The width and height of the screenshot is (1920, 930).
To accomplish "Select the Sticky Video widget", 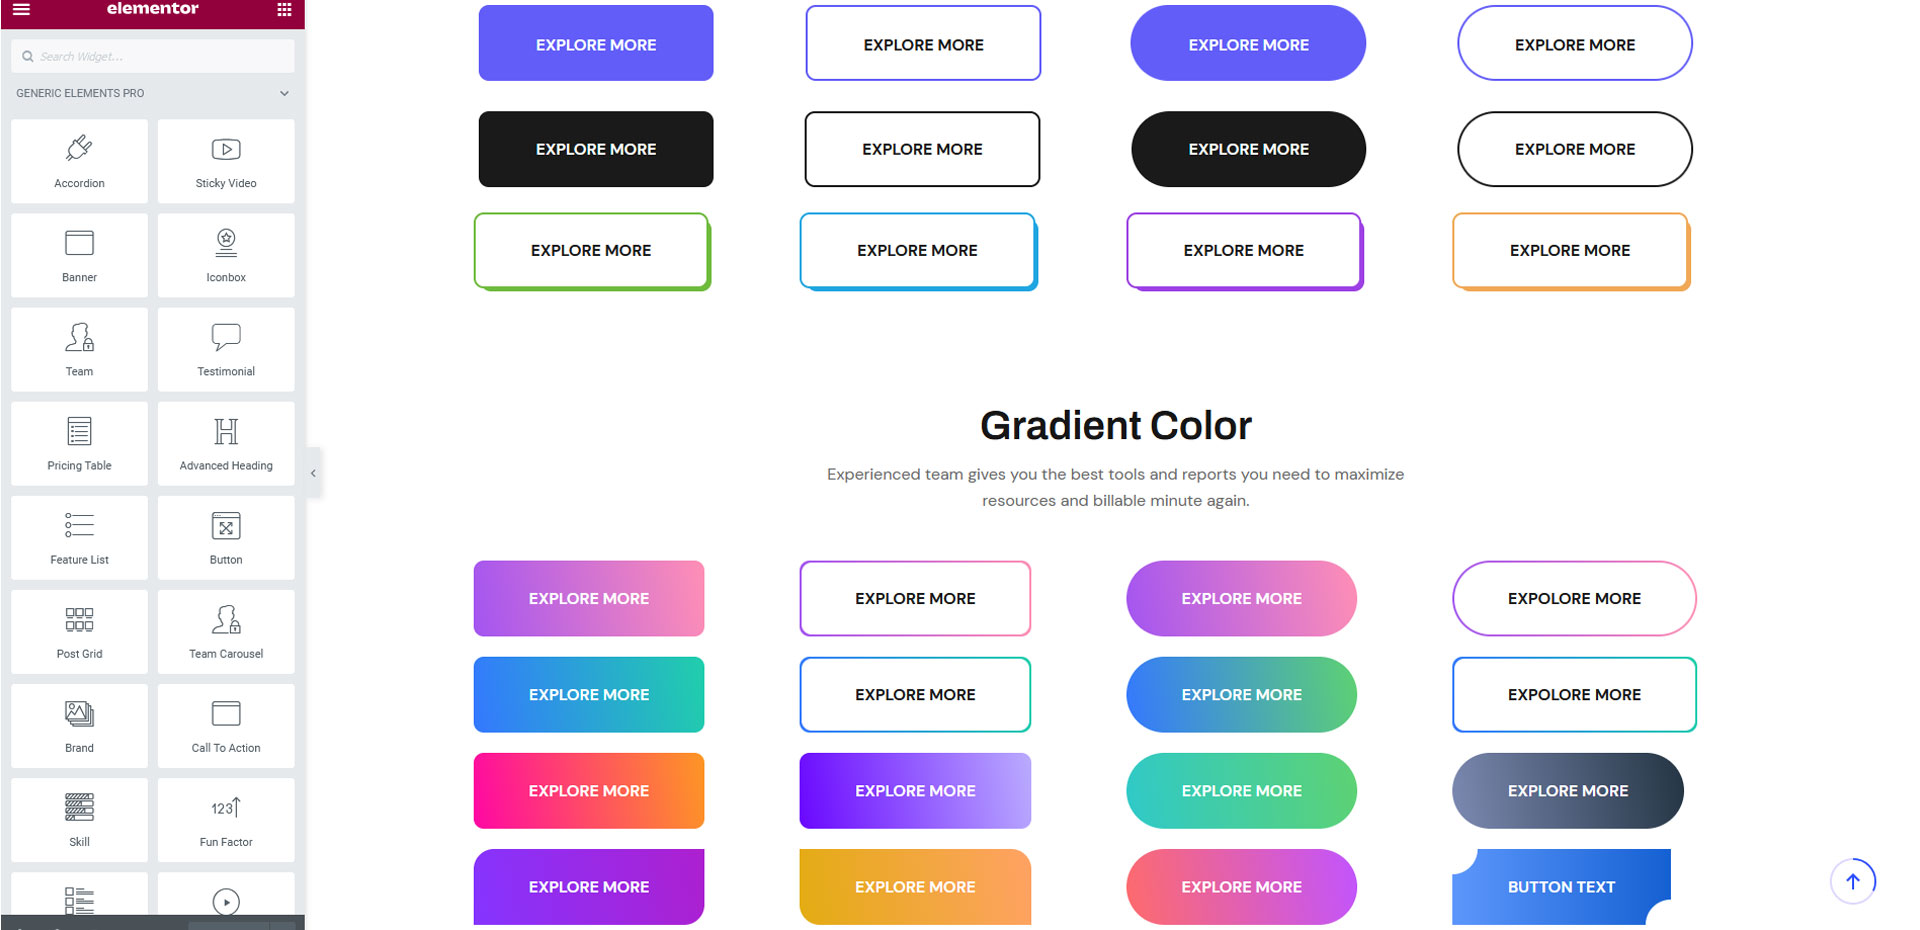I will coord(225,161).
